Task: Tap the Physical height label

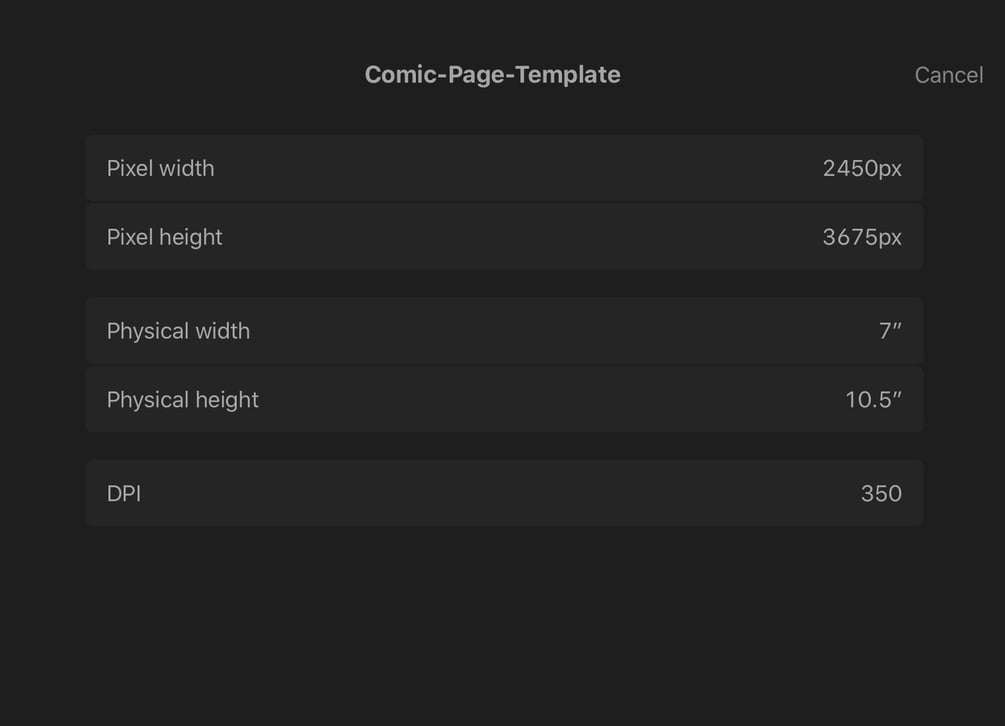Action: (x=182, y=400)
